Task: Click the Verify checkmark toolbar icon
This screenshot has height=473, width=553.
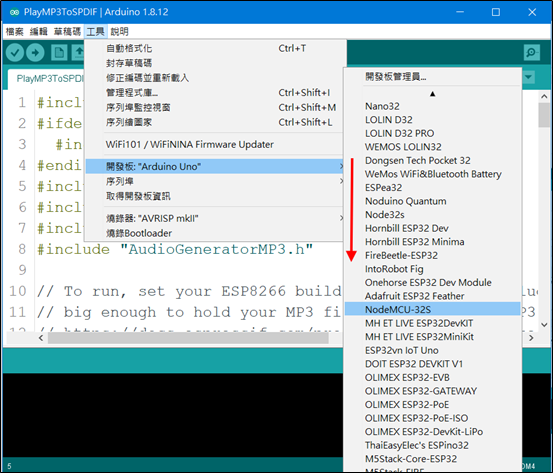Action: 15,53
